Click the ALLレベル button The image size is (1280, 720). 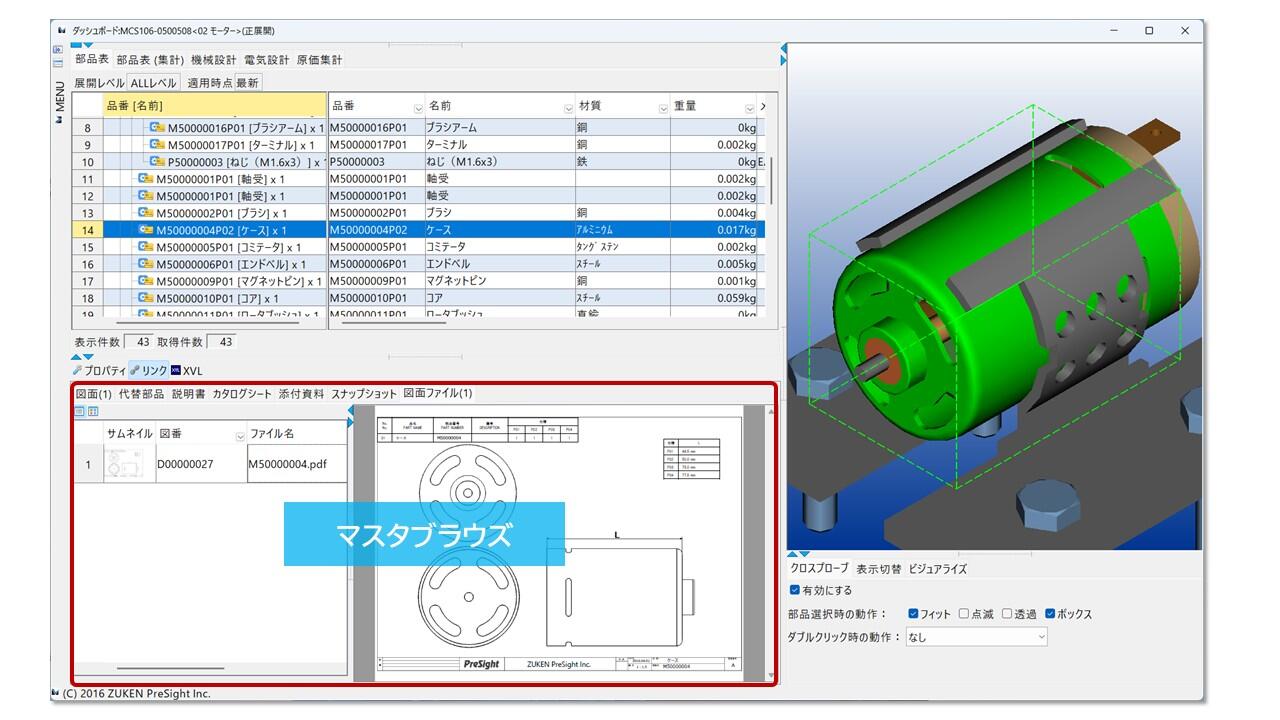tap(153, 83)
